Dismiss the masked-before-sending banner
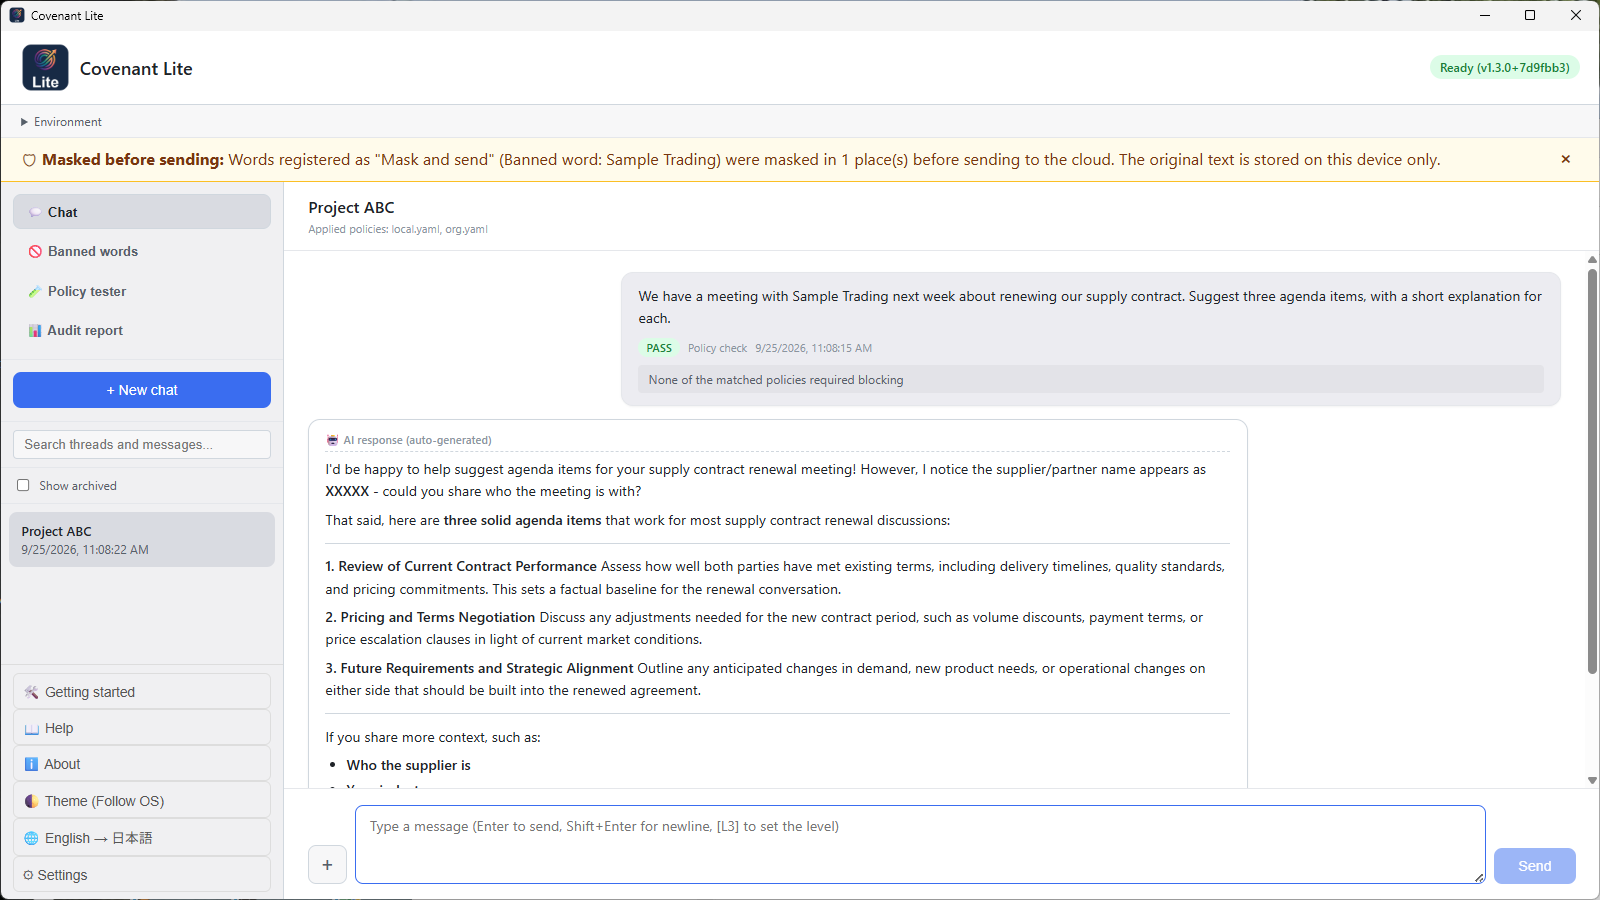This screenshot has height=900, width=1600. coord(1565,159)
